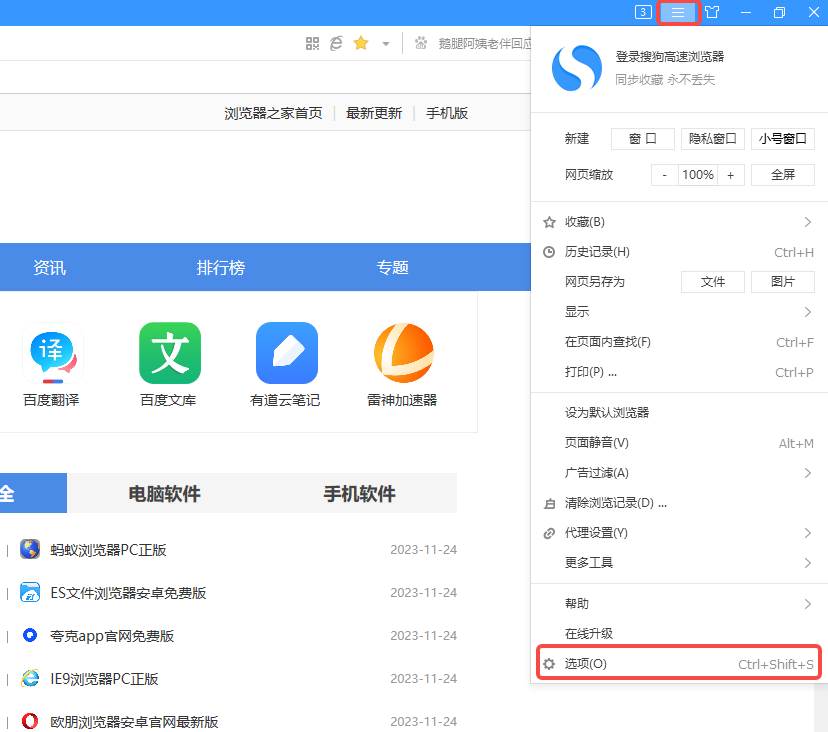Image resolution: width=828 pixels, height=732 pixels.
Task: Click the IE icon beside IE9浏览器PC正版
Action: (x=30, y=678)
